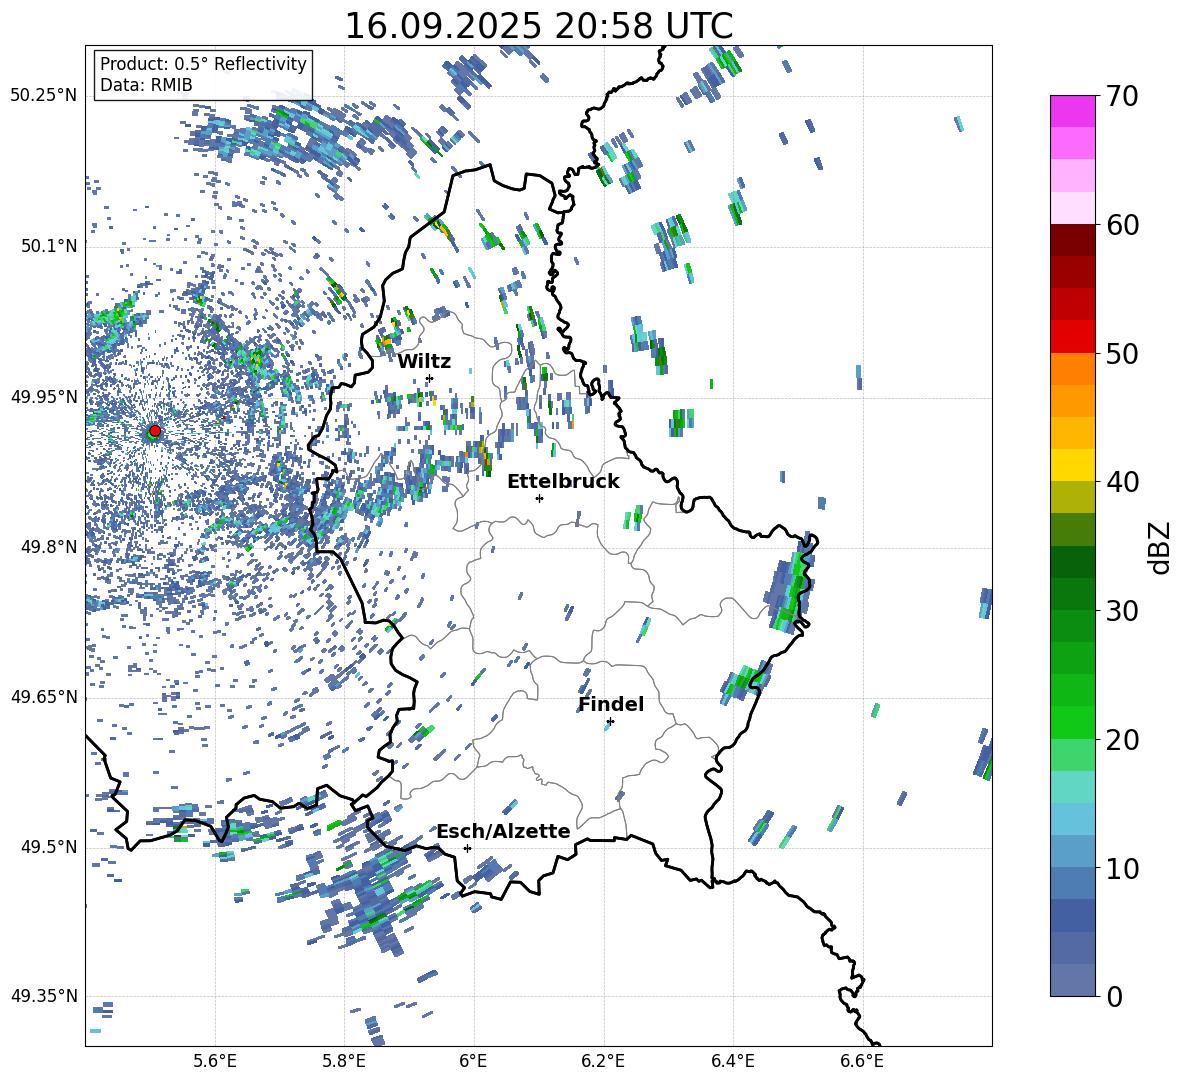Click the 60 colorbar tick label
1184x1081 pixels.
pos(1122,225)
